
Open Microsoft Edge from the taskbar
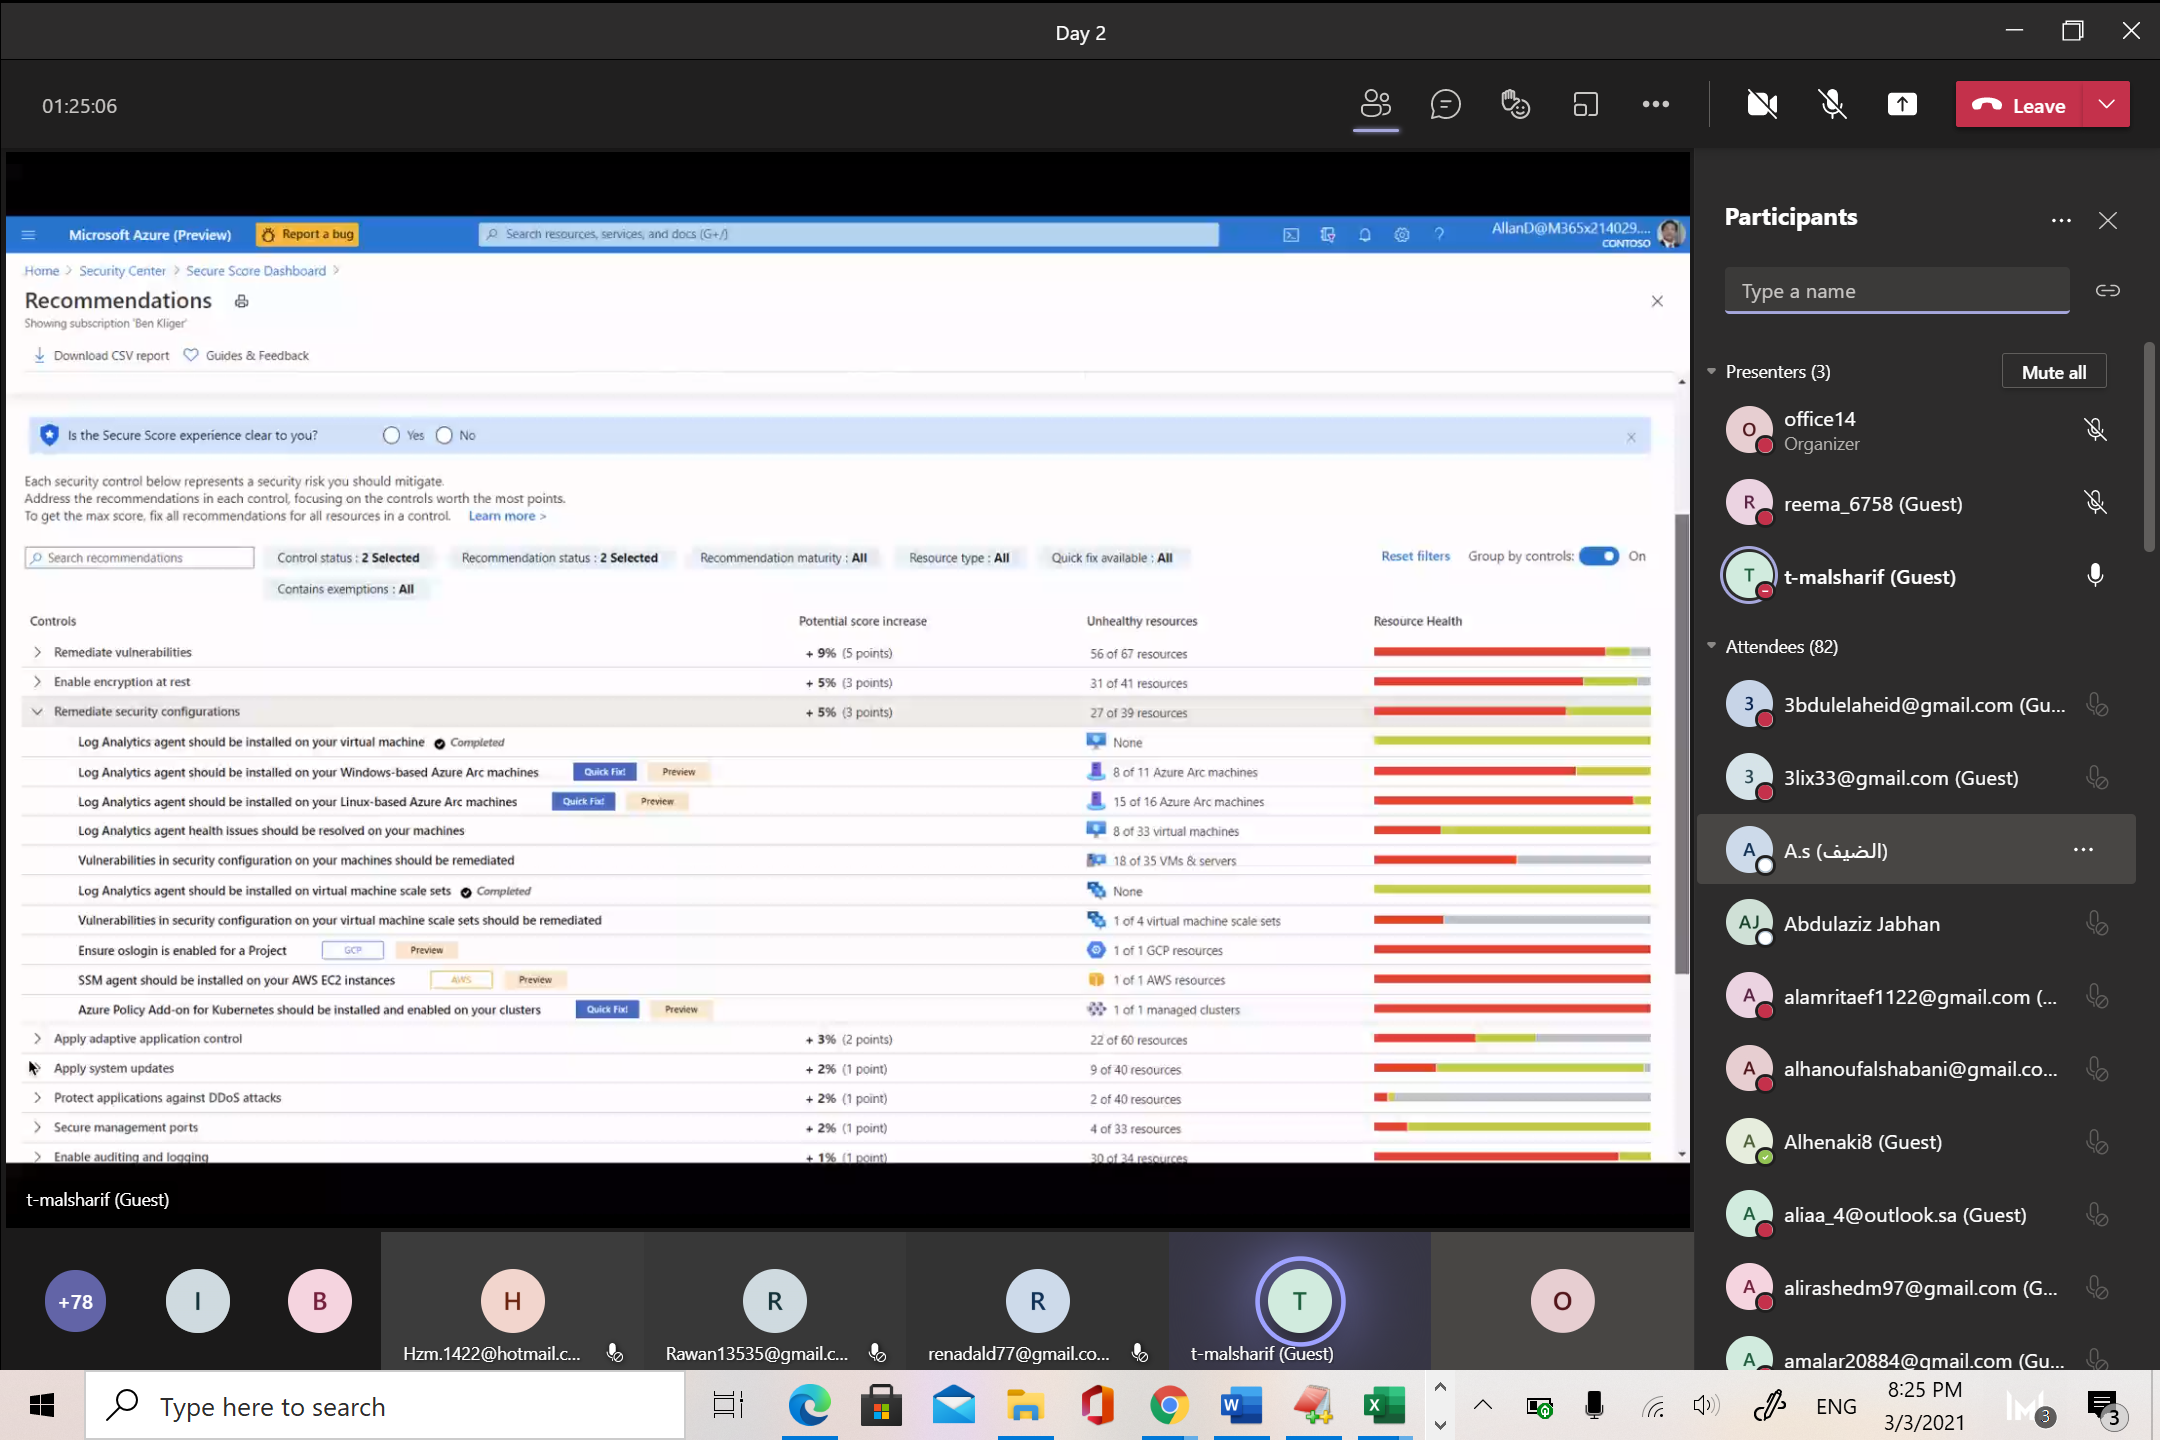(x=808, y=1406)
